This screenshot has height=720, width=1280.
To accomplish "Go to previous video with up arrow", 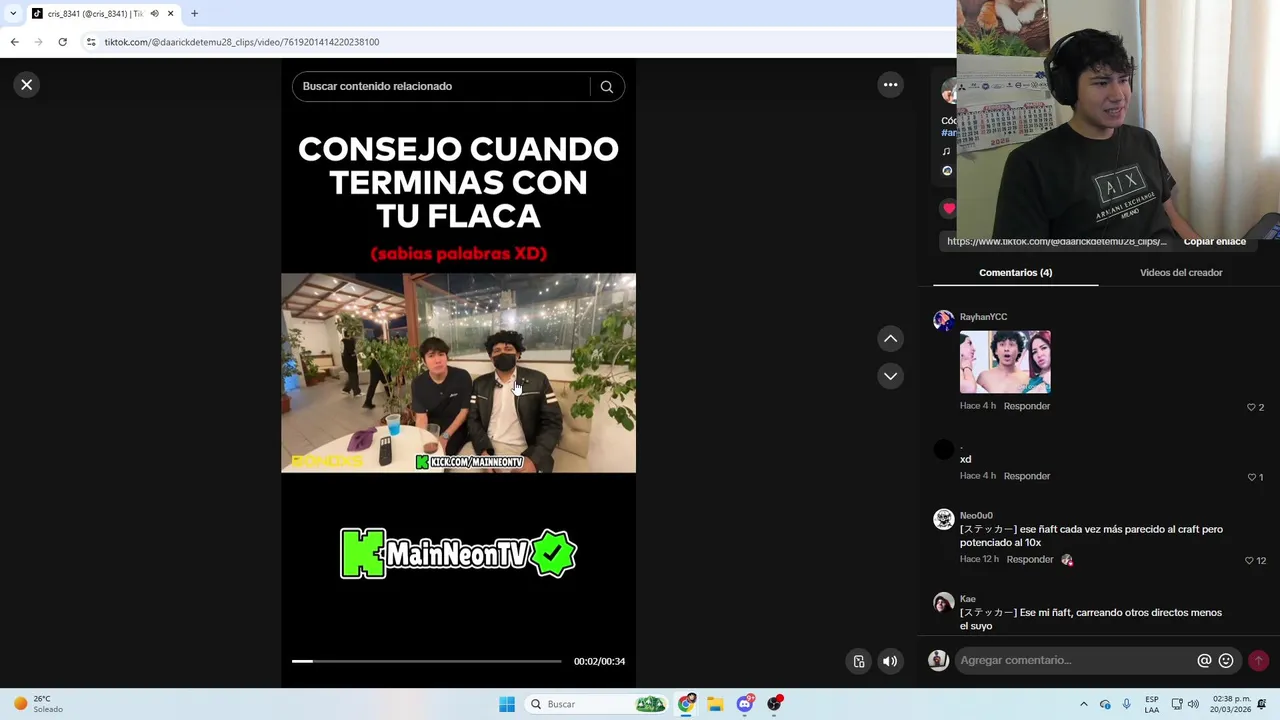I will pyautogui.click(x=890, y=339).
